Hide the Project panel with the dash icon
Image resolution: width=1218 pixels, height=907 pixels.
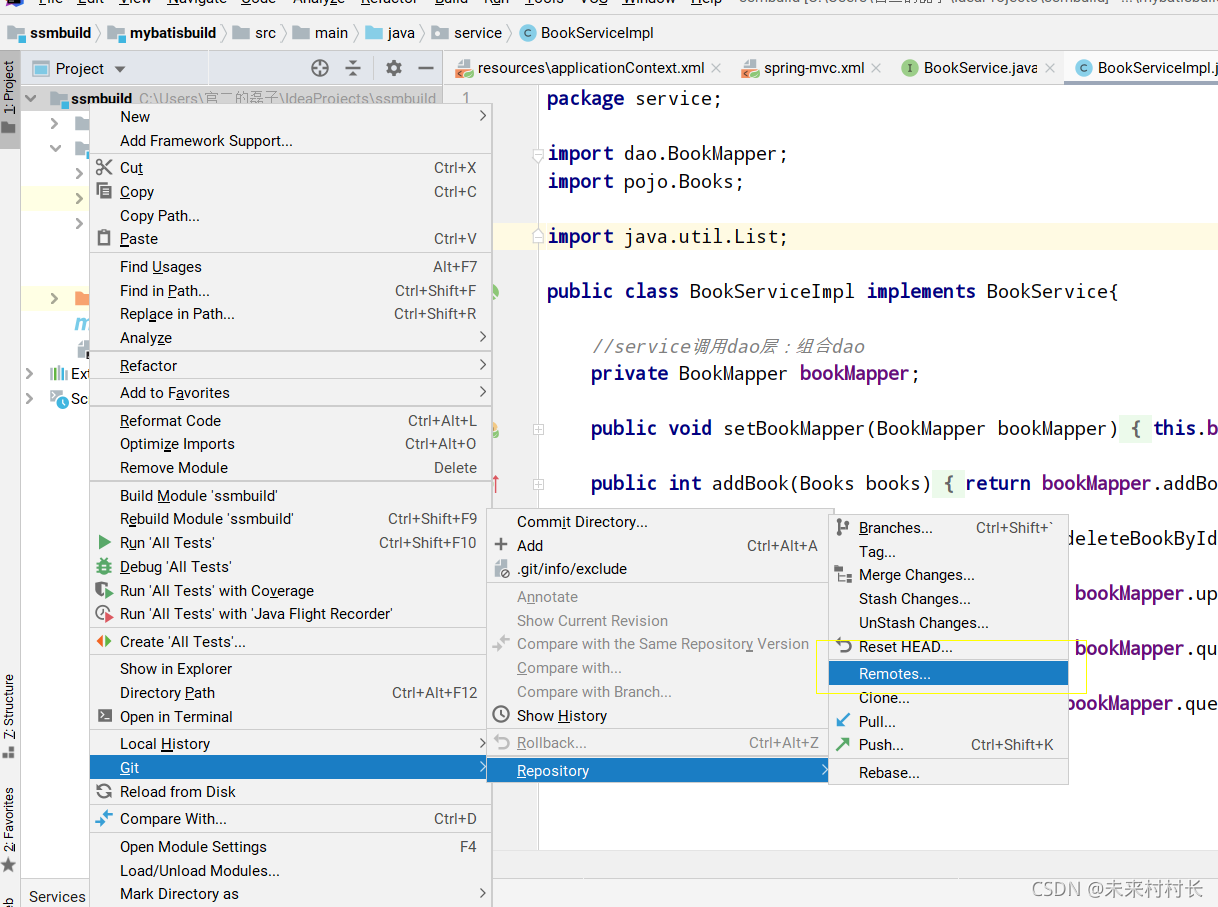426,68
